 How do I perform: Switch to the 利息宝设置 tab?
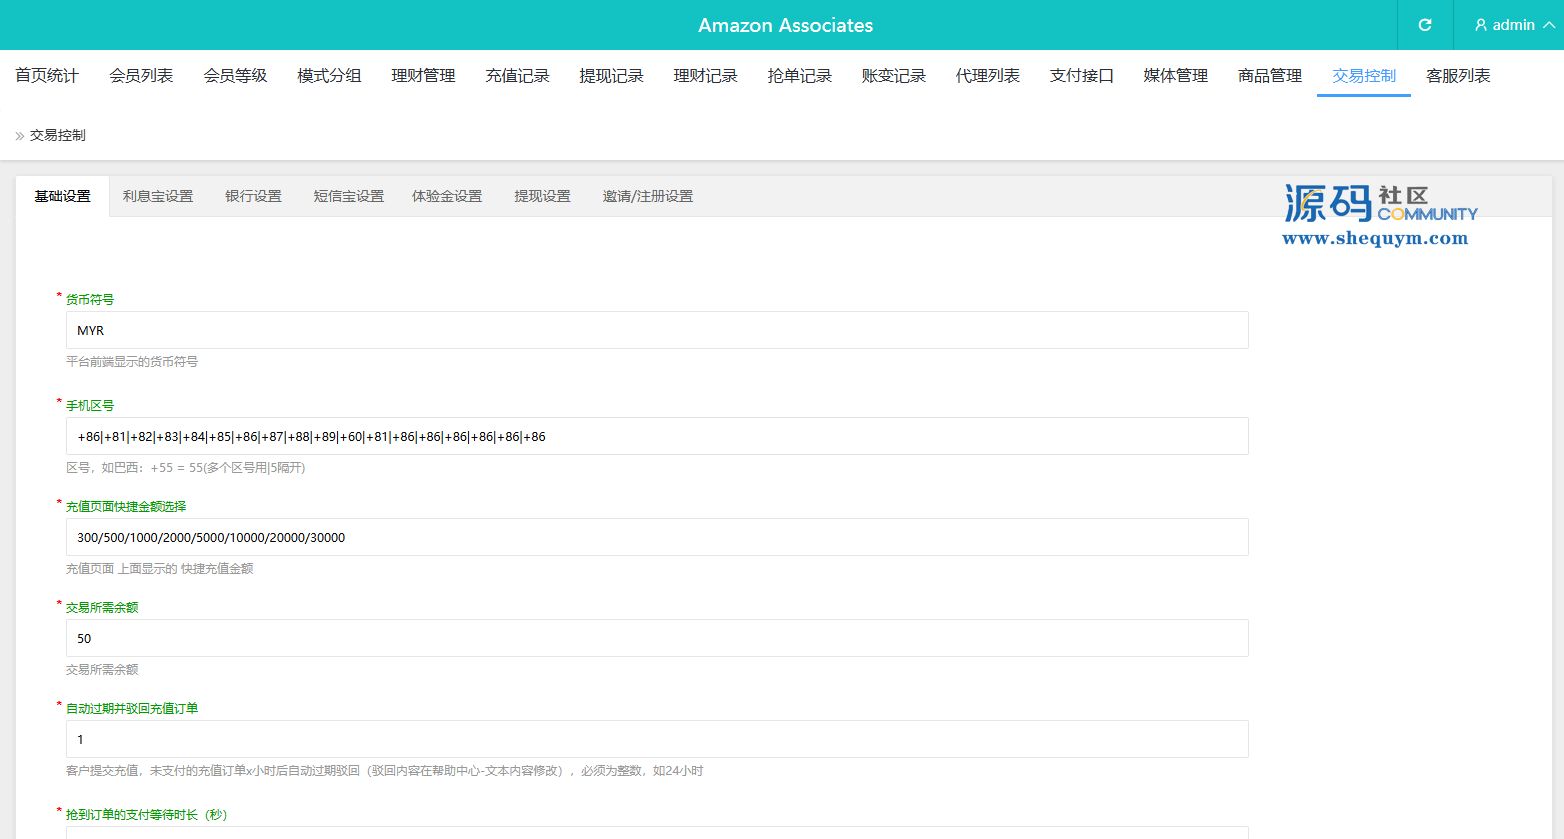click(158, 197)
